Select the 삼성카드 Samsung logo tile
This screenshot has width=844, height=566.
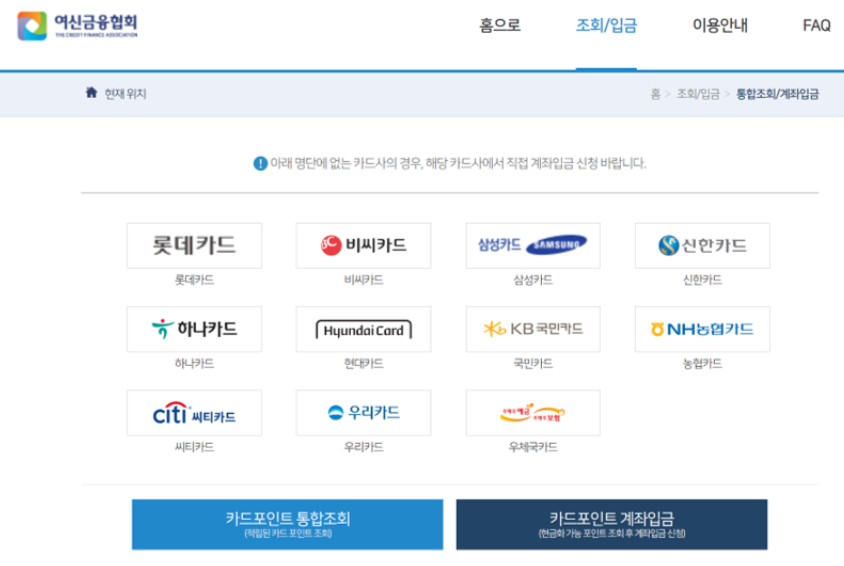(x=533, y=246)
